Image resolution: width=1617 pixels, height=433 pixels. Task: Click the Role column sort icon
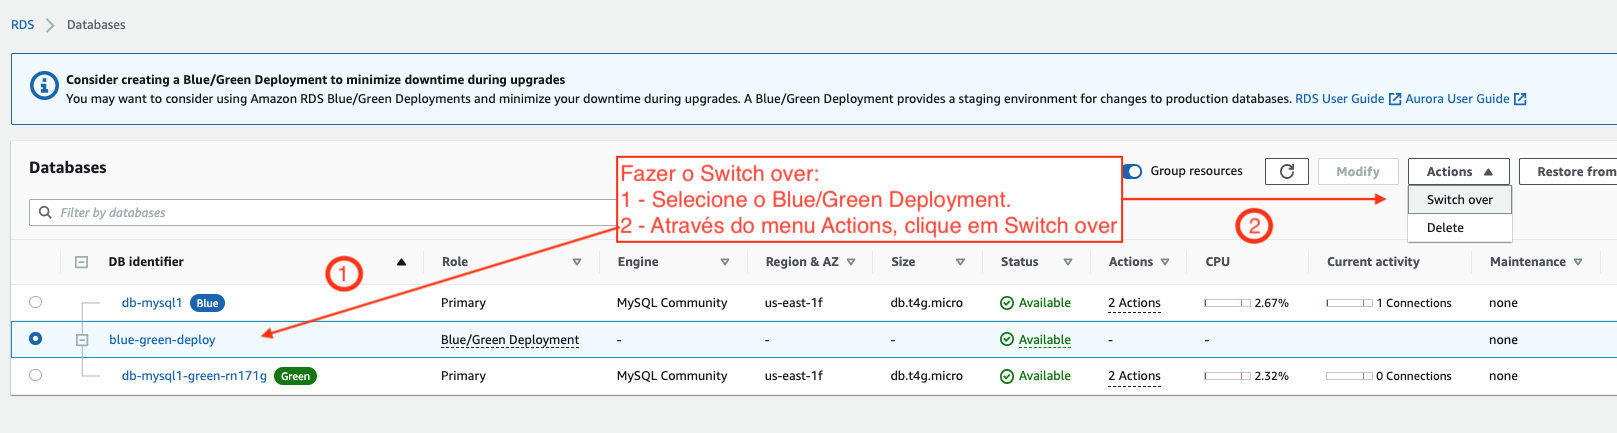(x=577, y=262)
